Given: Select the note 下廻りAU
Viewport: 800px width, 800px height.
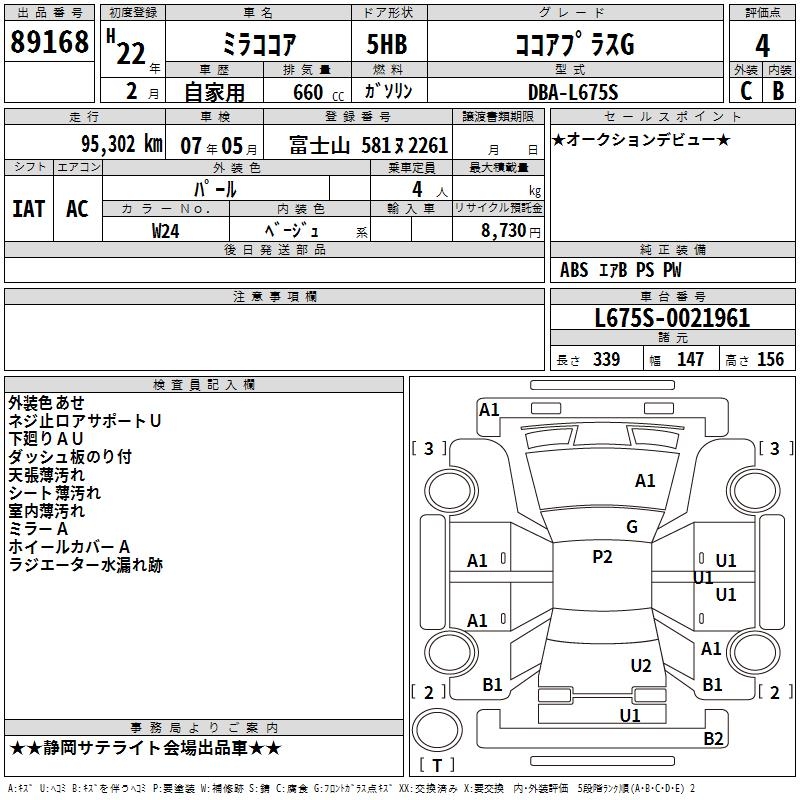Looking at the screenshot, I should [x=45, y=439].
